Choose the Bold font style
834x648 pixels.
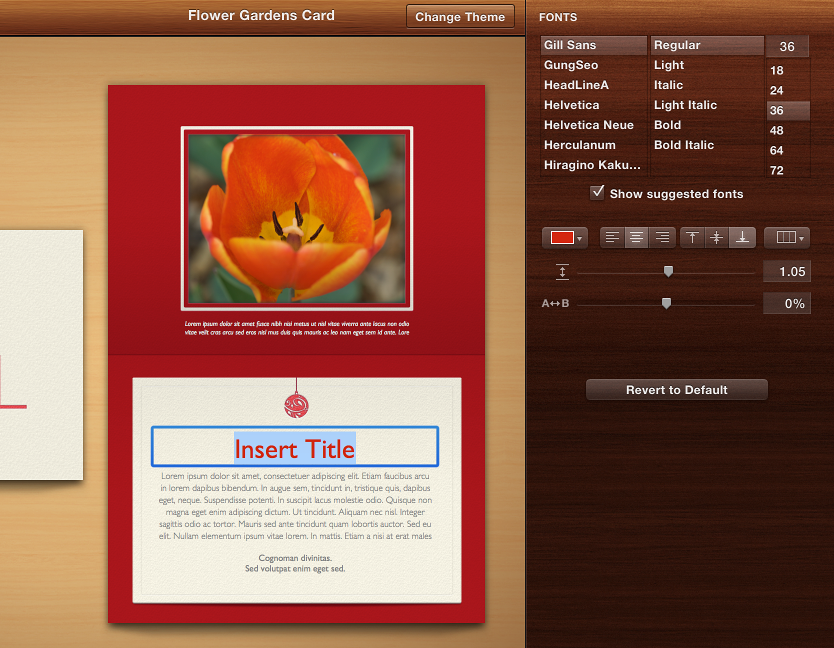(x=668, y=125)
